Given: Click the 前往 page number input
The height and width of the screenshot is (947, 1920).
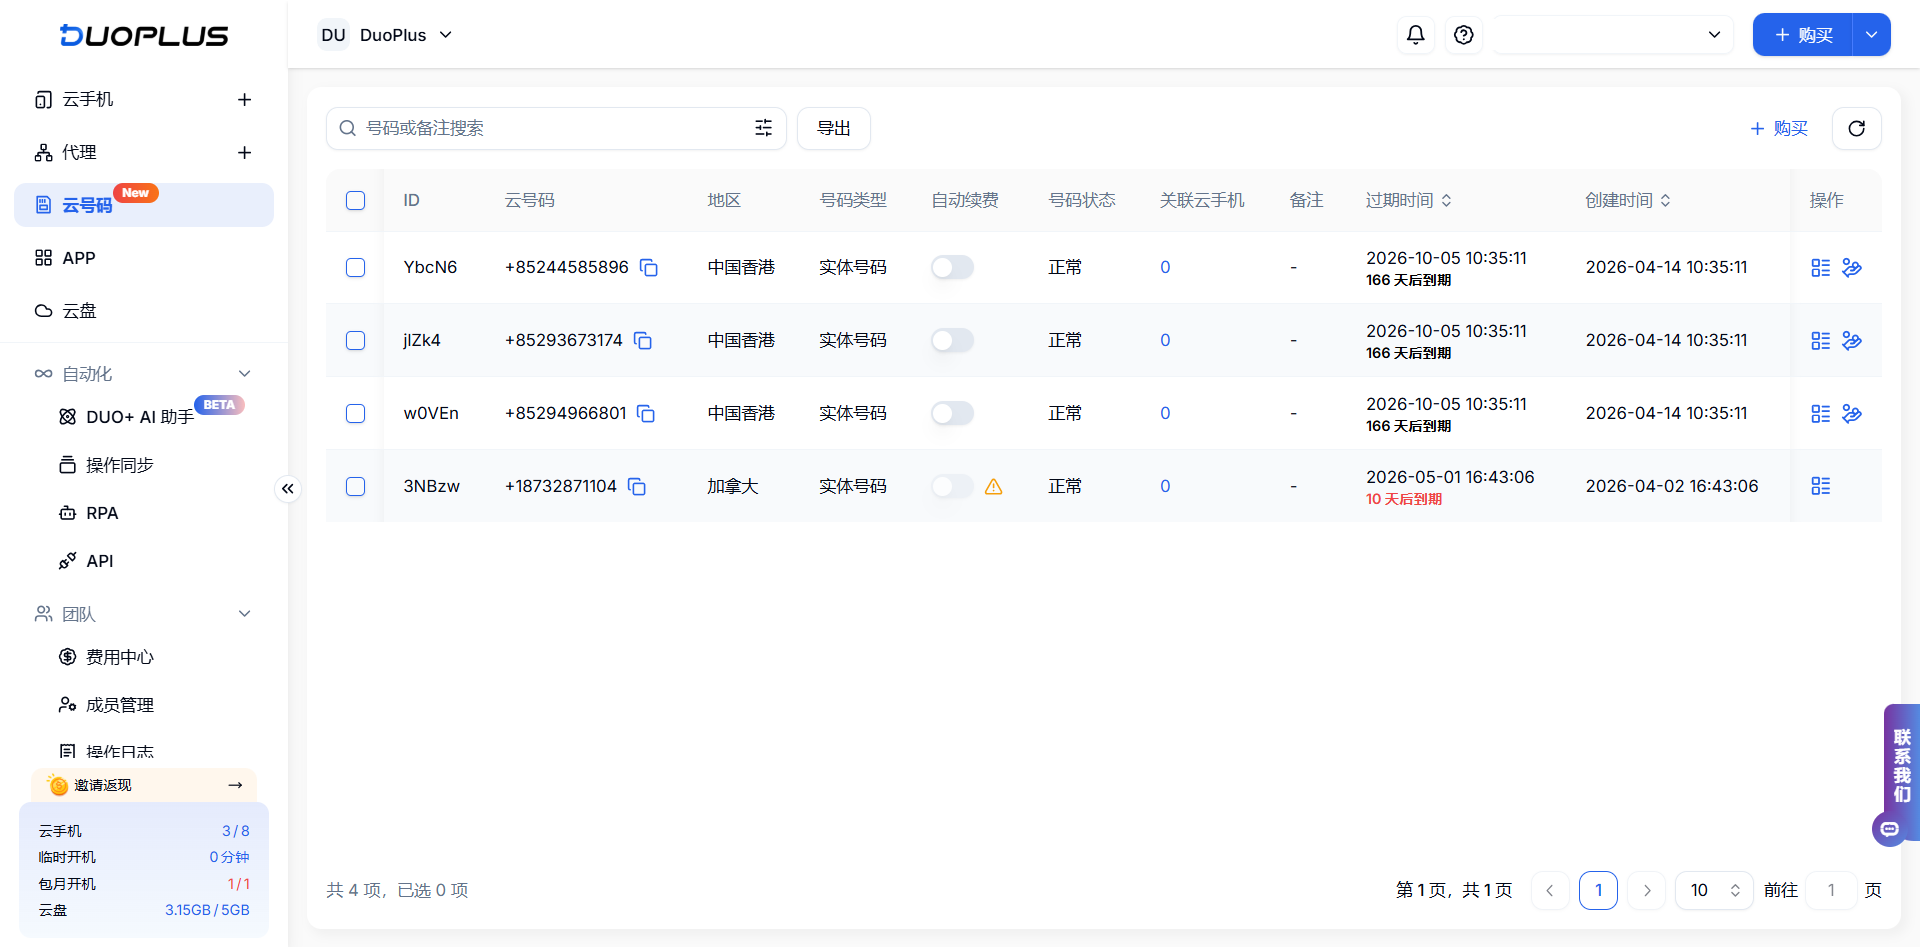Looking at the screenshot, I should 1831,890.
